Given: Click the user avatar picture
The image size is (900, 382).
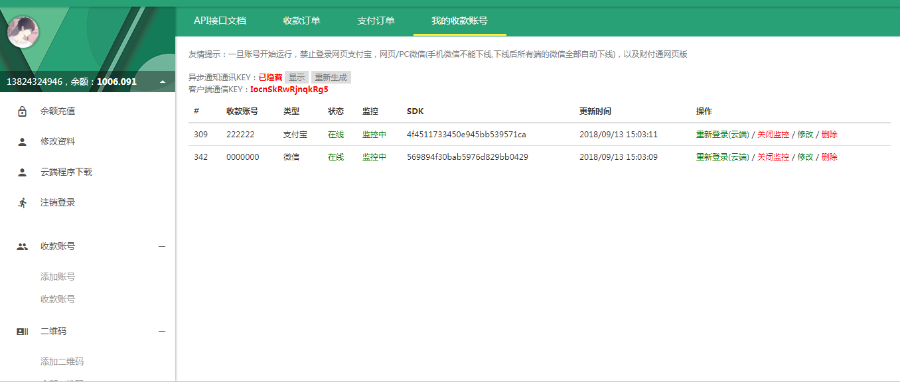Looking at the screenshot, I should click(23, 32).
